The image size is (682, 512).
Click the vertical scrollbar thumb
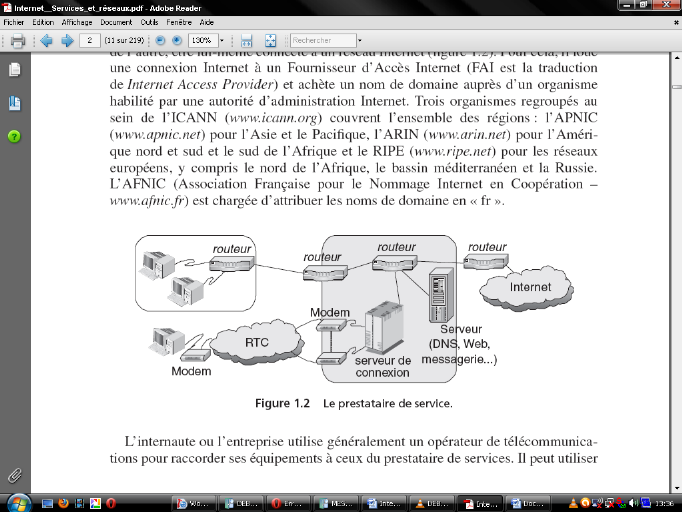pos(677,87)
